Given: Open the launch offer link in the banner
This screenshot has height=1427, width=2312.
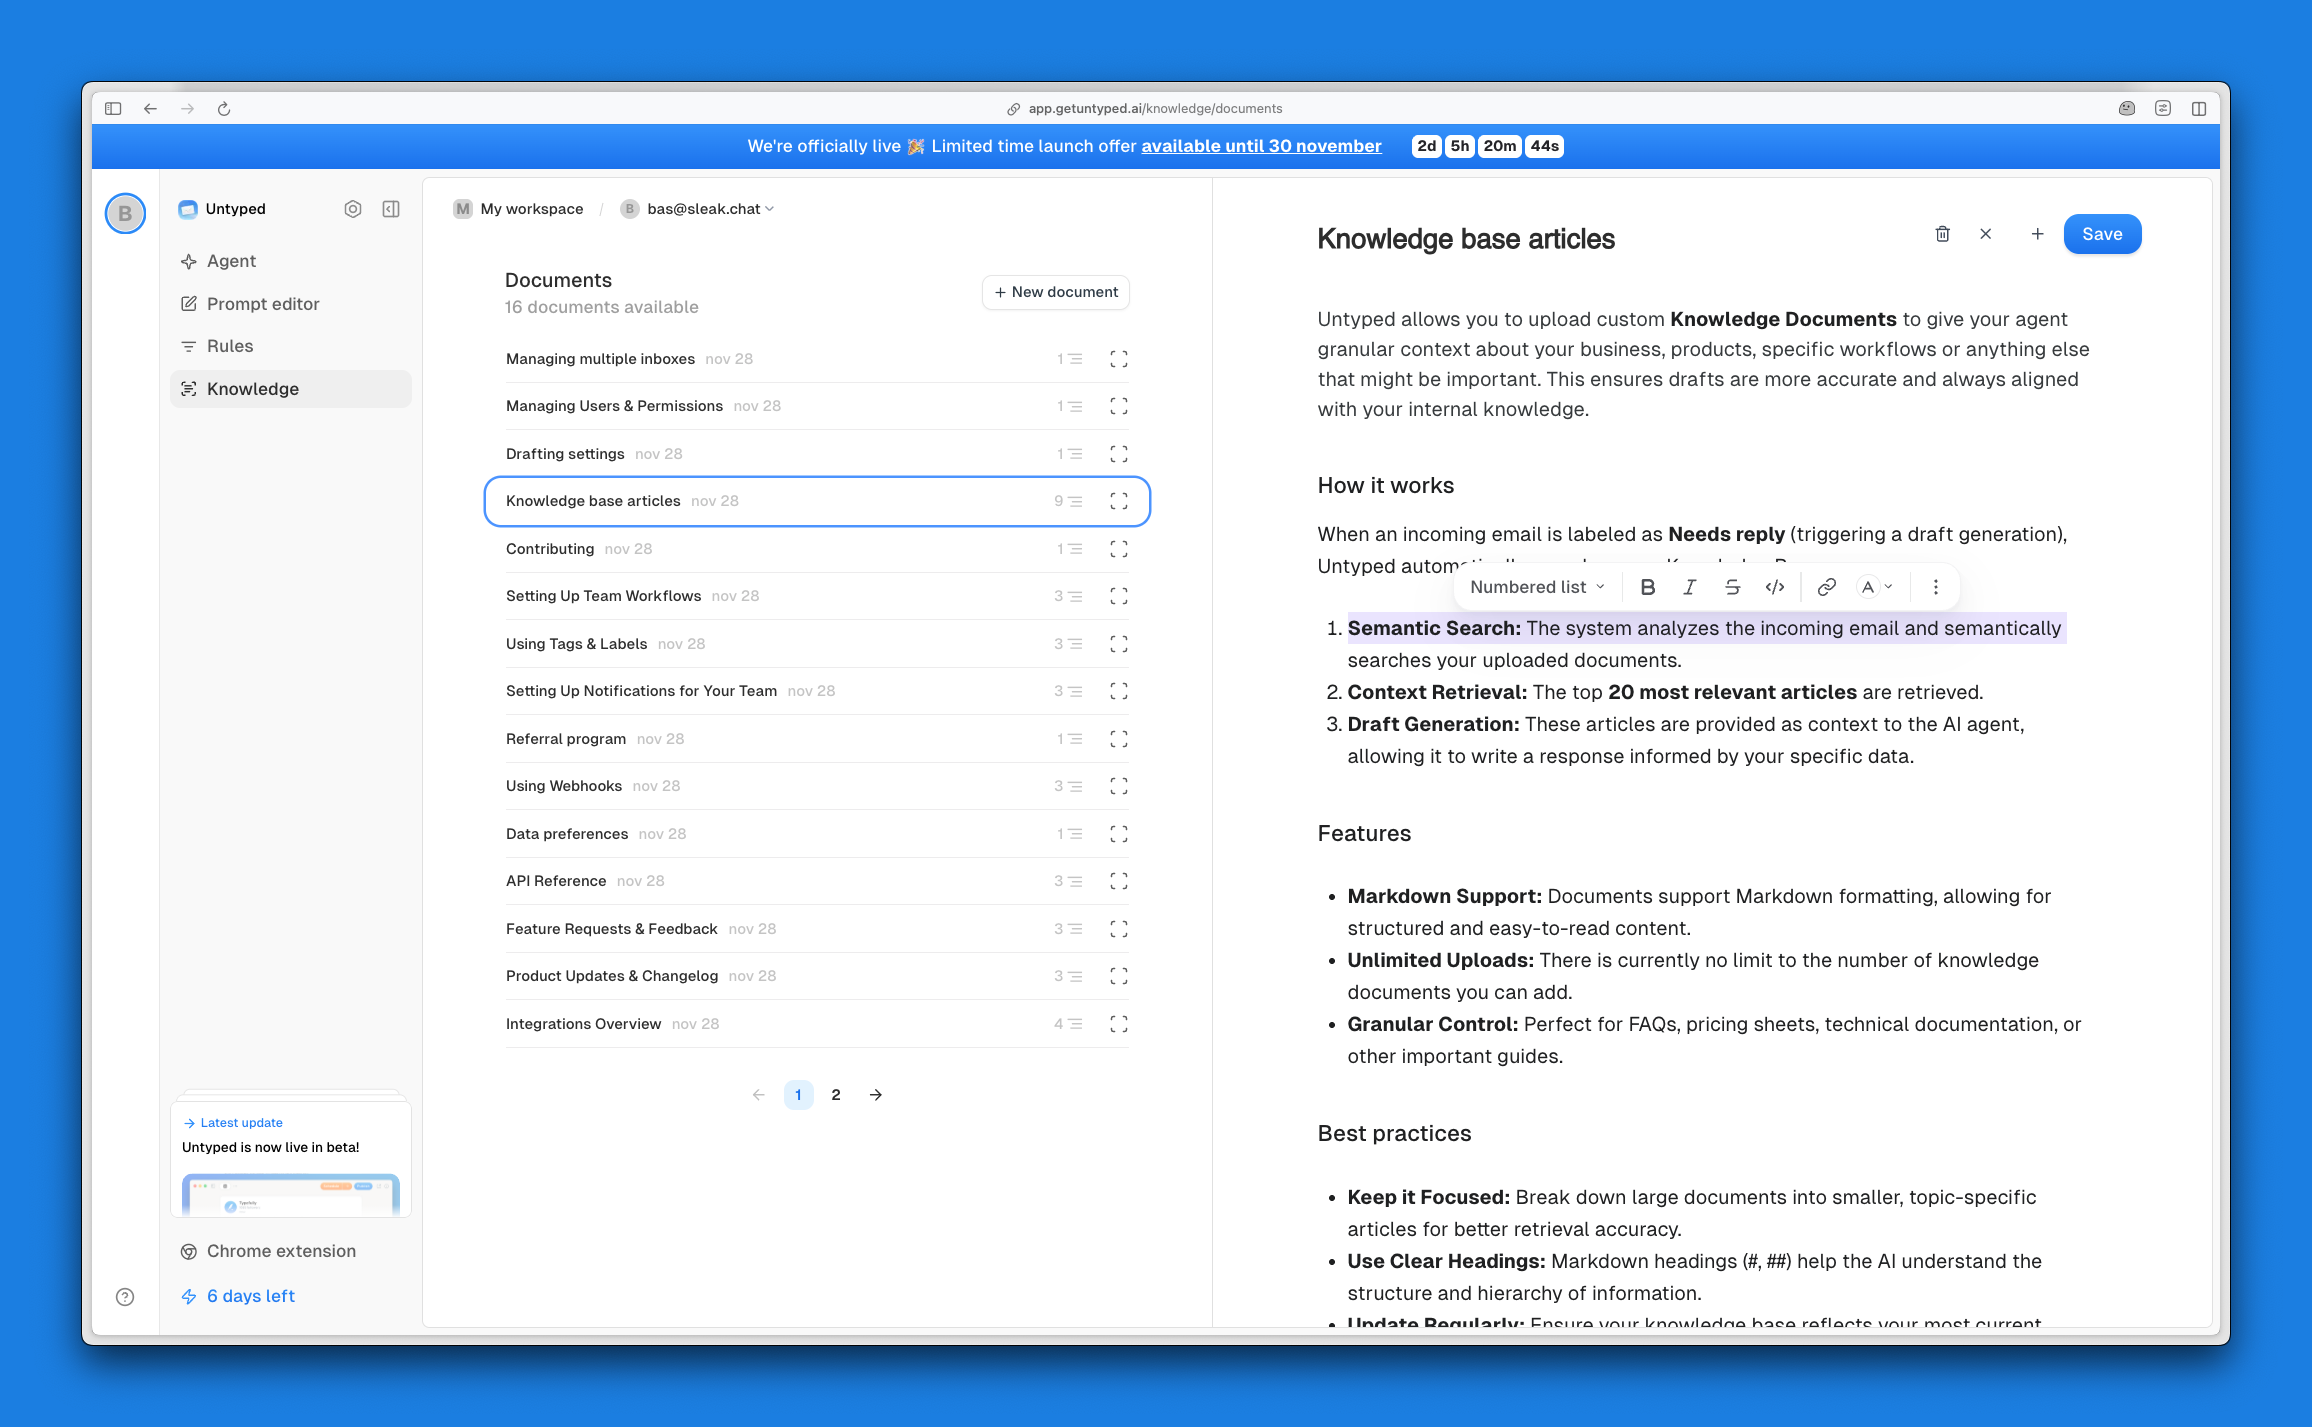Looking at the screenshot, I should (1261, 146).
